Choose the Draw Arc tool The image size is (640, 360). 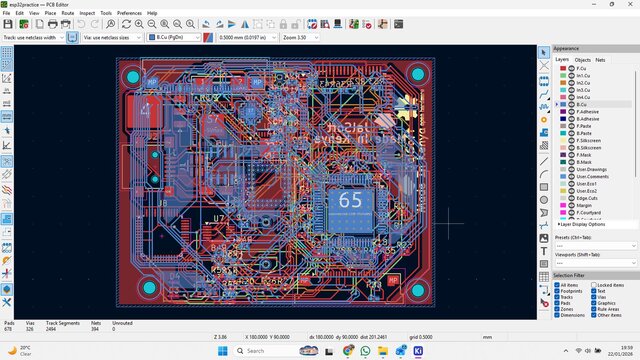pyautogui.click(x=544, y=174)
